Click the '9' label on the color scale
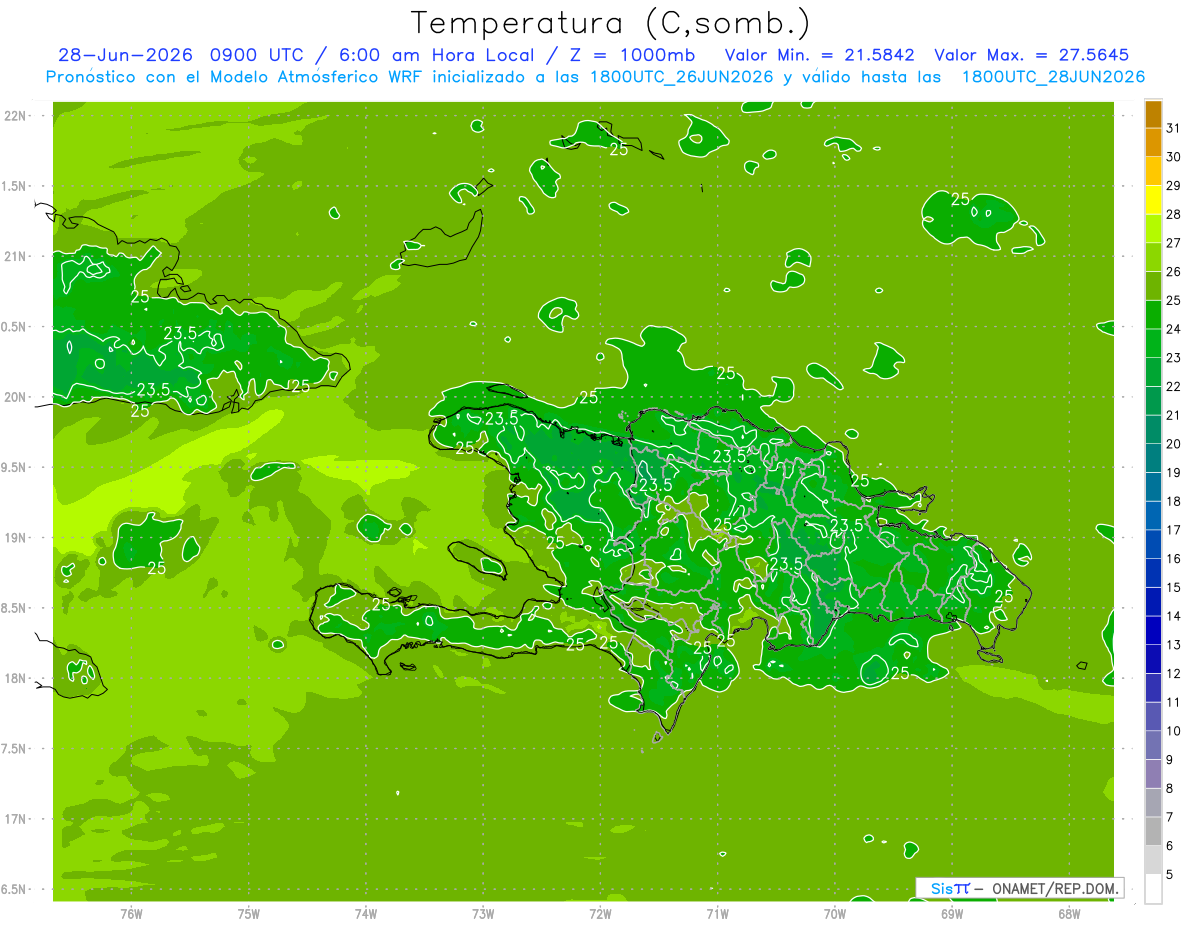1200x927 pixels. [x=1169, y=761]
